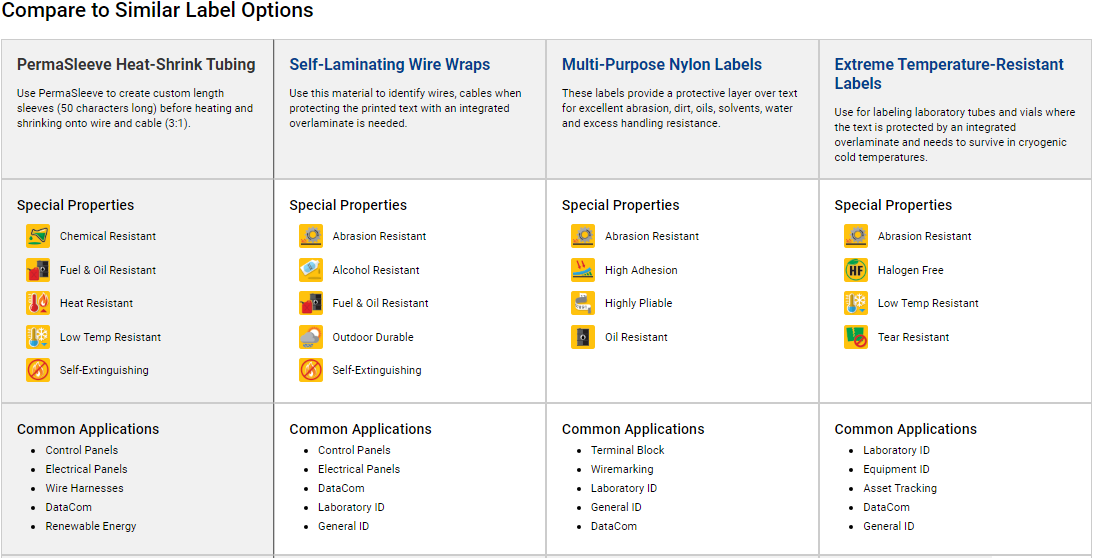Click Abrasion Resistant icon under Nylon Labels

pos(583,236)
